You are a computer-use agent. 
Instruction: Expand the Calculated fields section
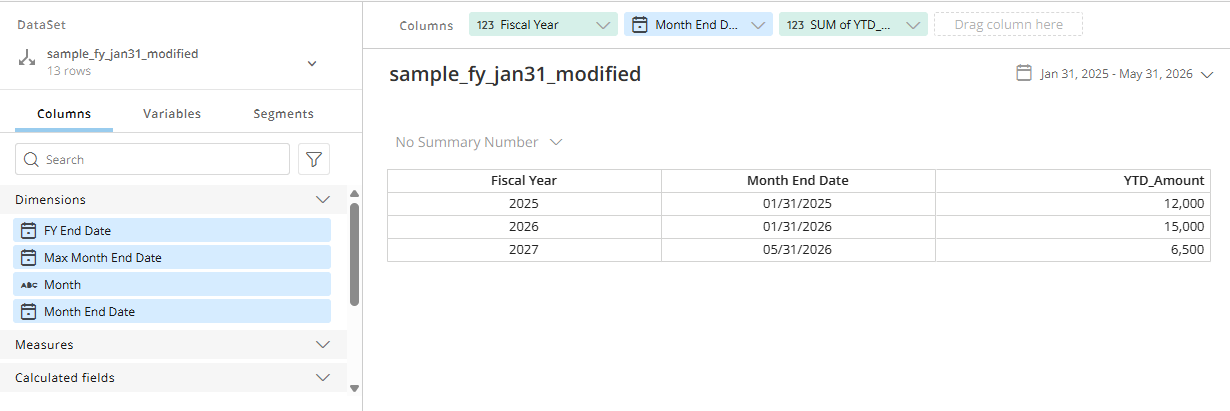322,378
